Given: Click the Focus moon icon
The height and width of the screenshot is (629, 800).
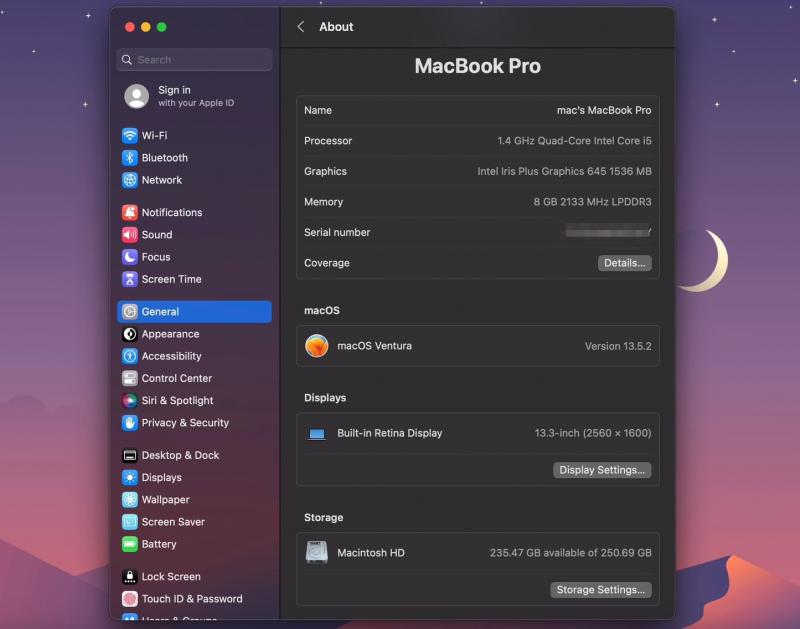Looking at the screenshot, I should pos(130,257).
